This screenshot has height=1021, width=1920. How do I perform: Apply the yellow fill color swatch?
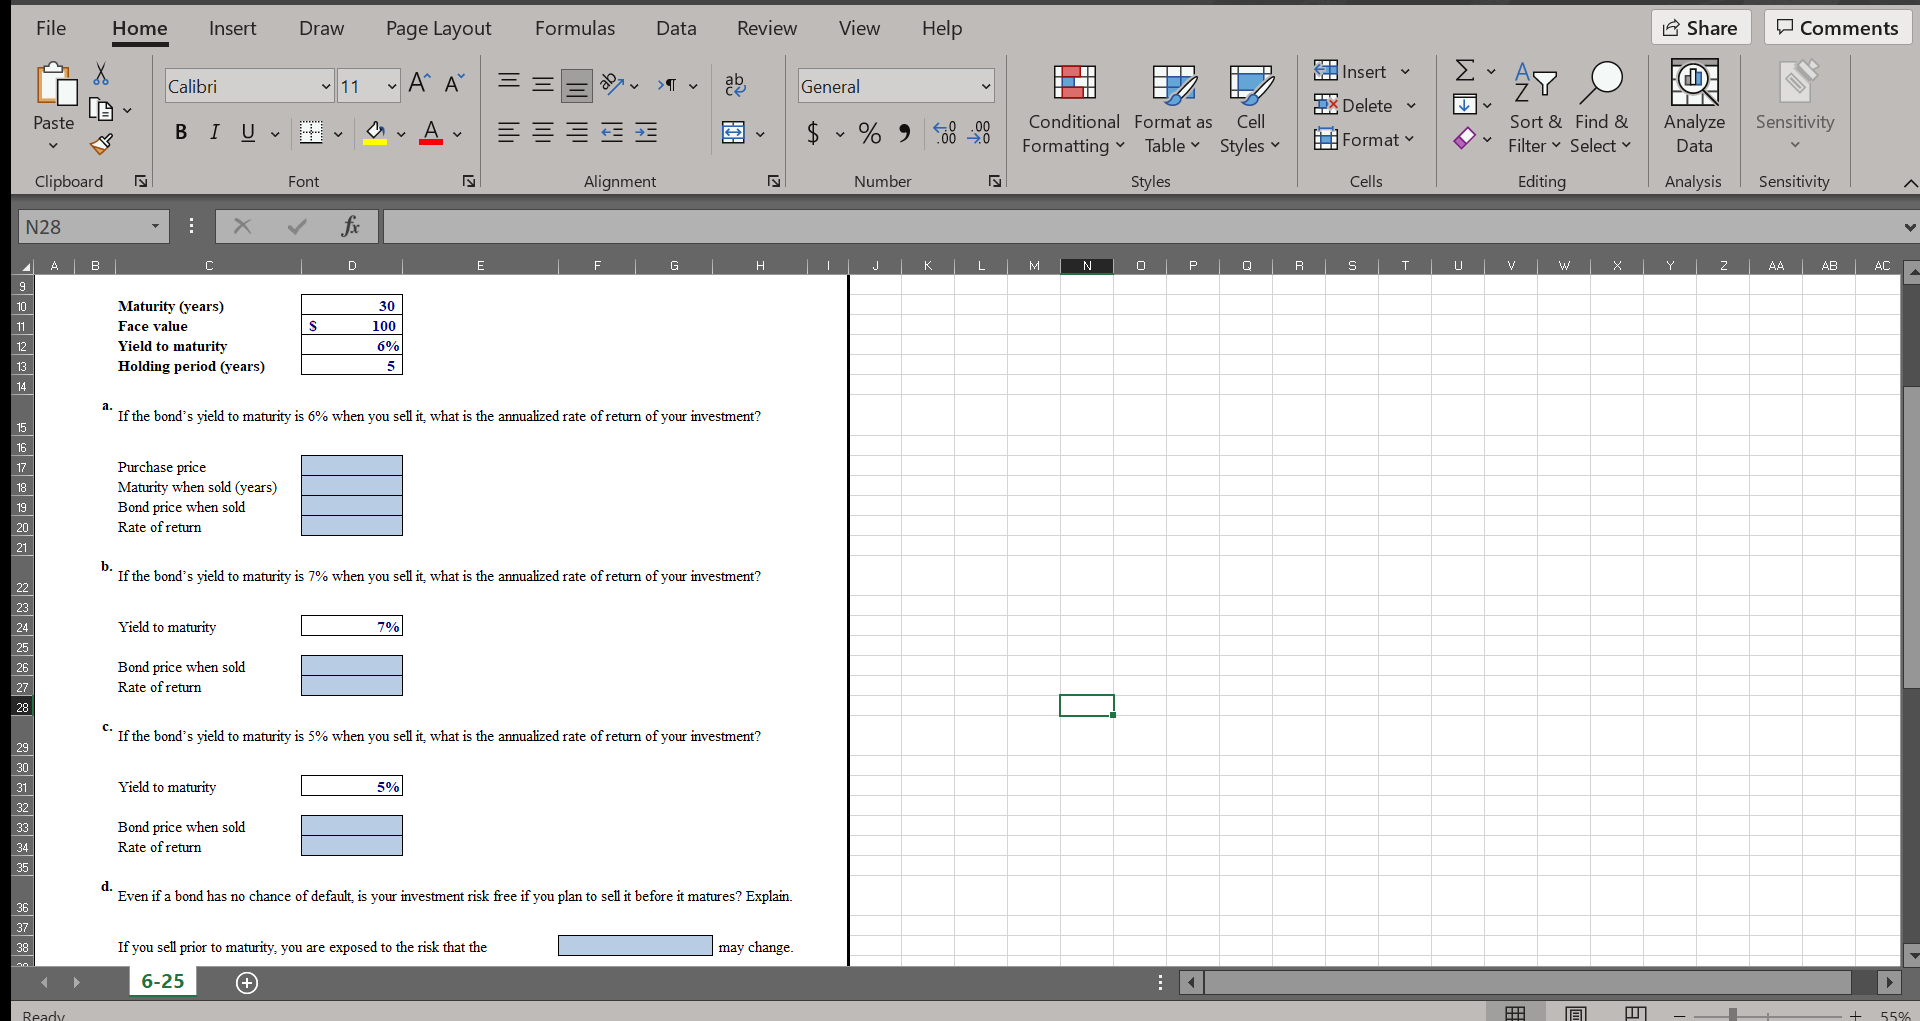point(375,133)
